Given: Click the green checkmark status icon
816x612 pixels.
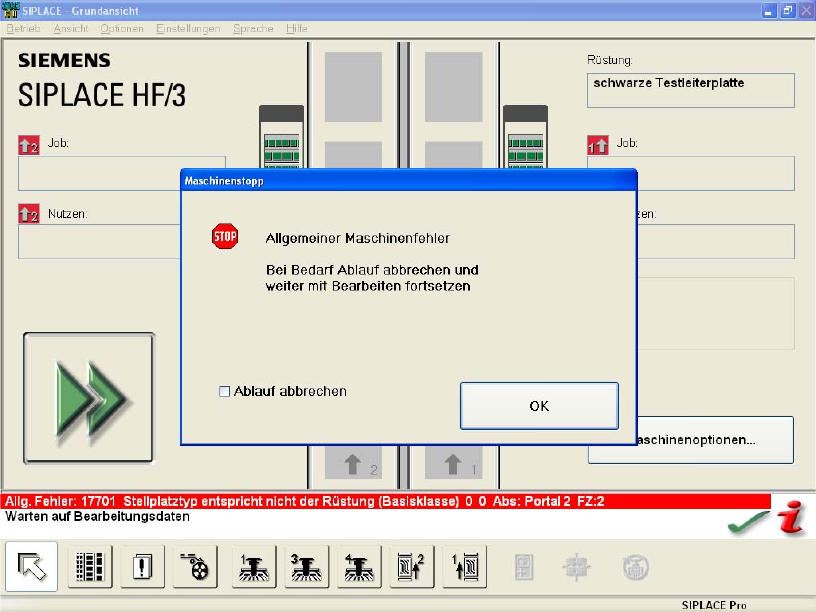Looking at the screenshot, I should pos(748,522).
